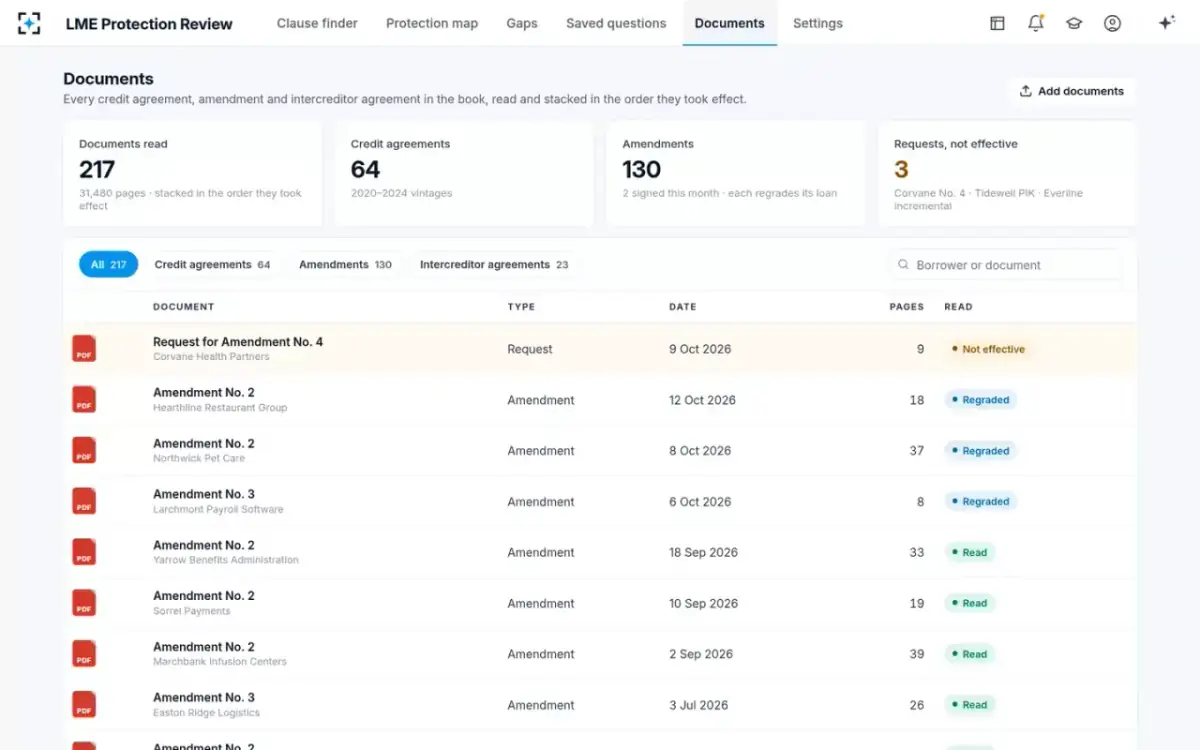Click the Request type cell
The width and height of the screenshot is (1200, 750).
530,349
